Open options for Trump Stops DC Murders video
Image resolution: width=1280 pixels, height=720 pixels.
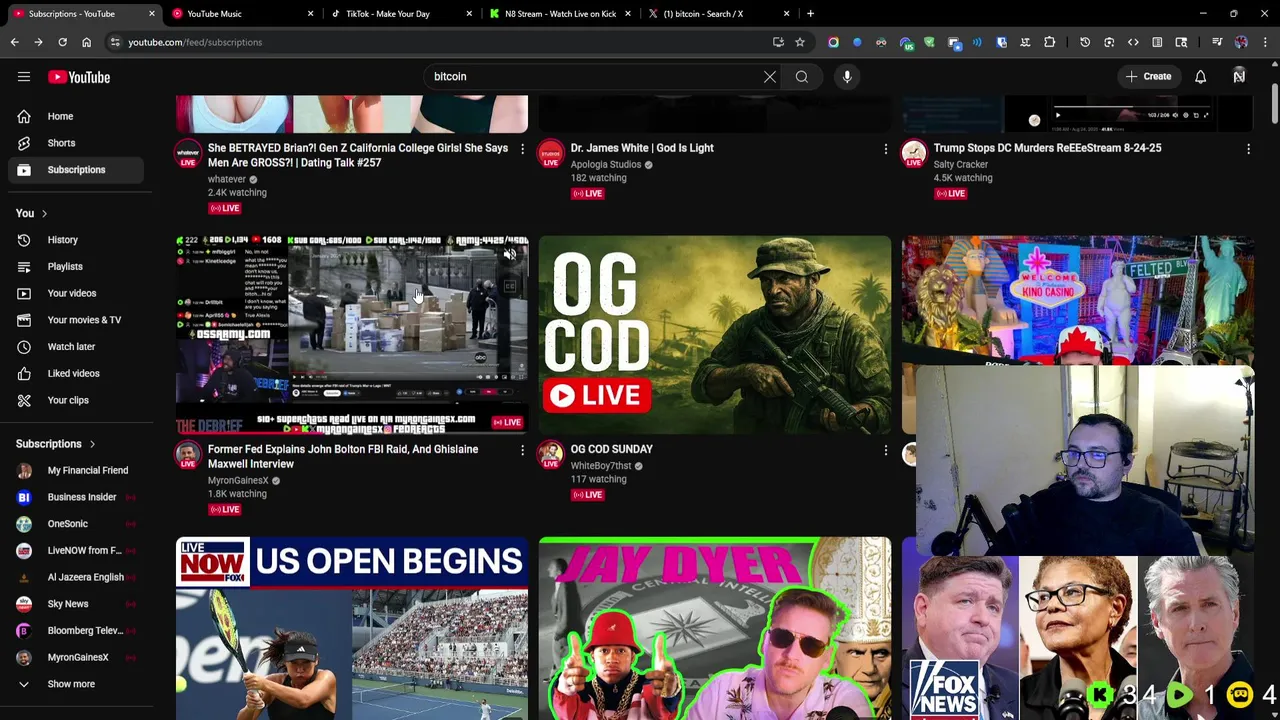1248,149
